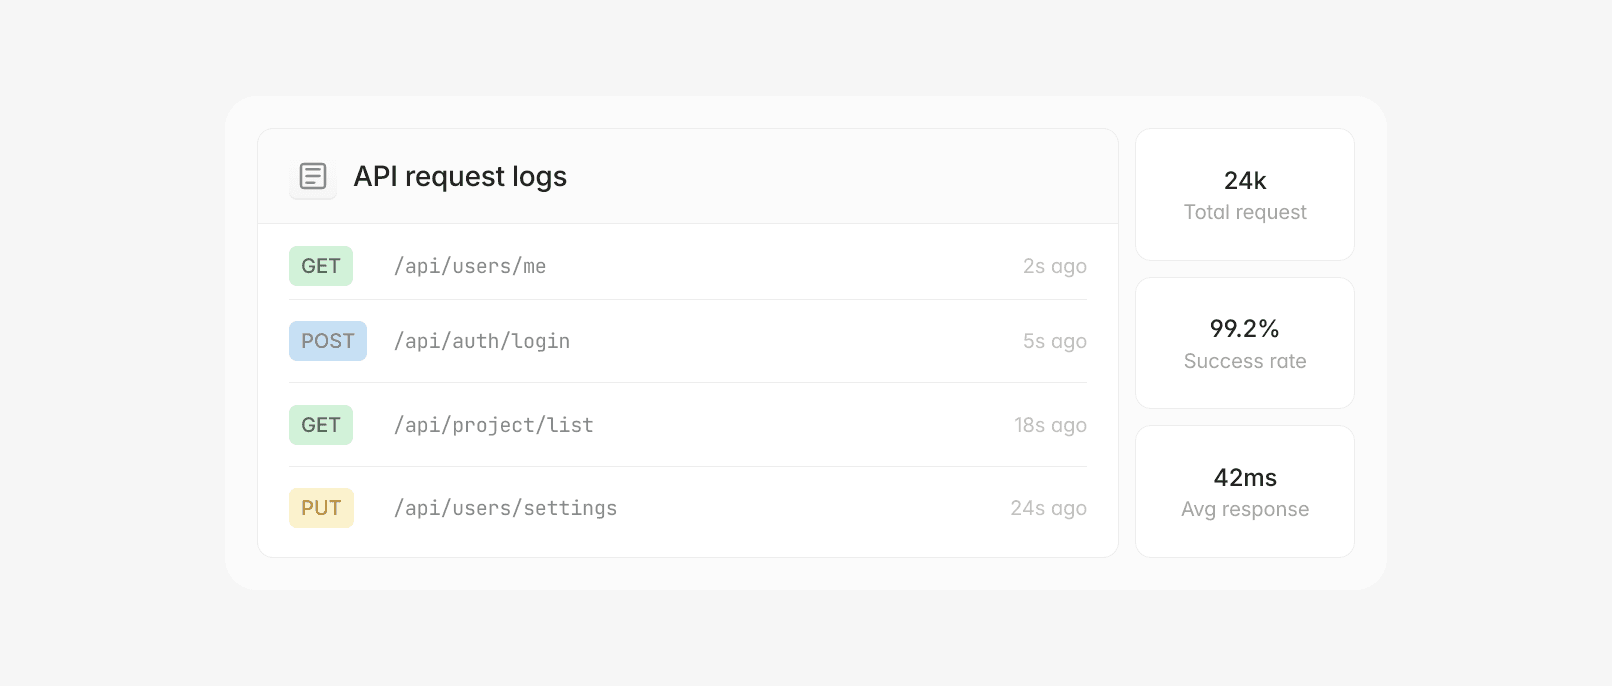Click the API request logs title
Screen dimensions: 1612x686
pyautogui.click(x=460, y=176)
